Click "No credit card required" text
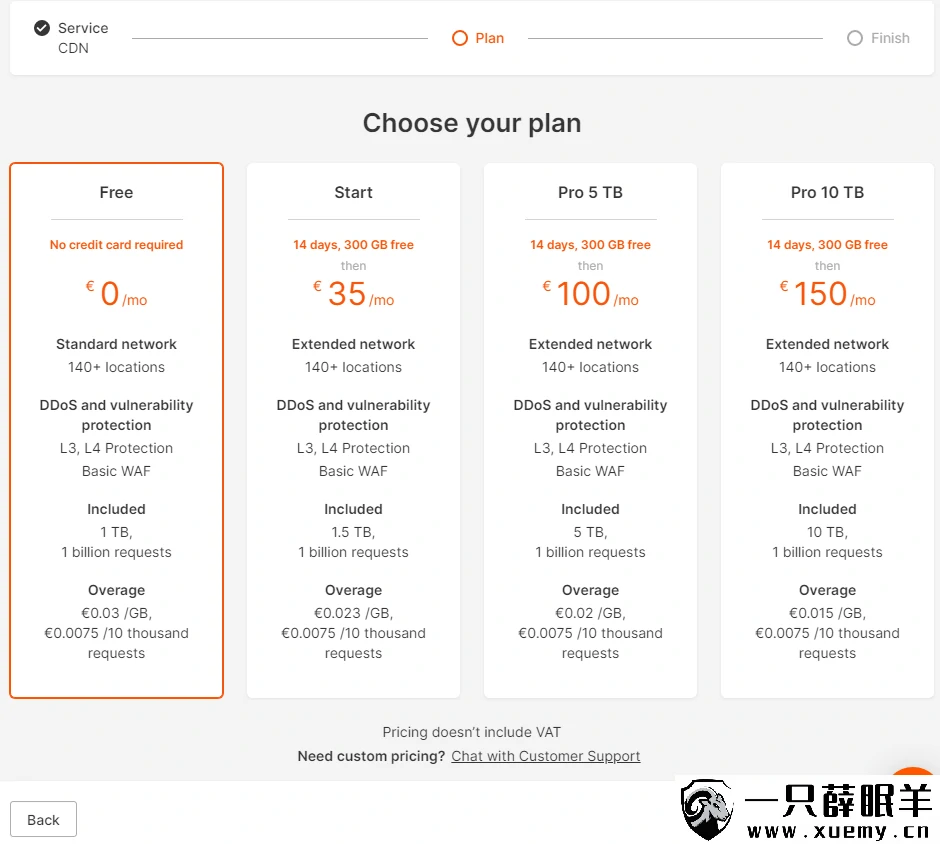 pyautogui.click(x=116, y=245)
